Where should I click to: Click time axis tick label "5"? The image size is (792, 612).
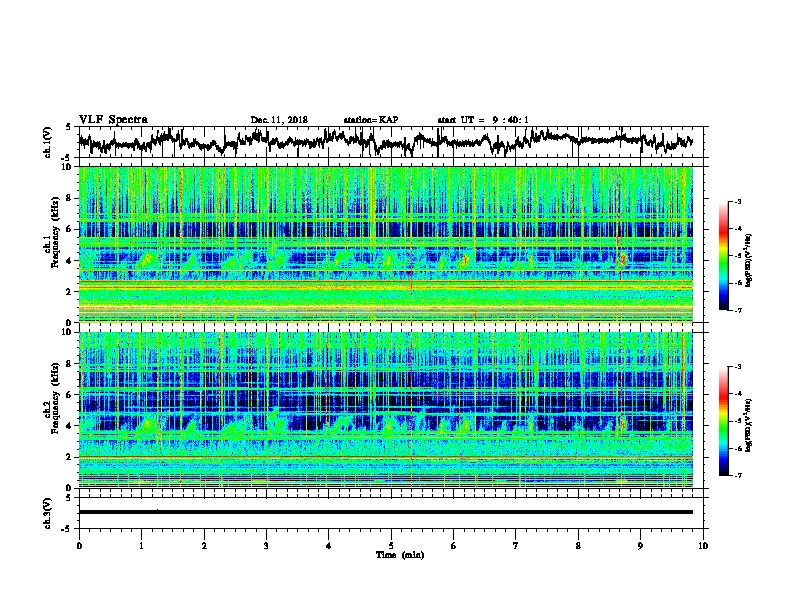(391, 546)
